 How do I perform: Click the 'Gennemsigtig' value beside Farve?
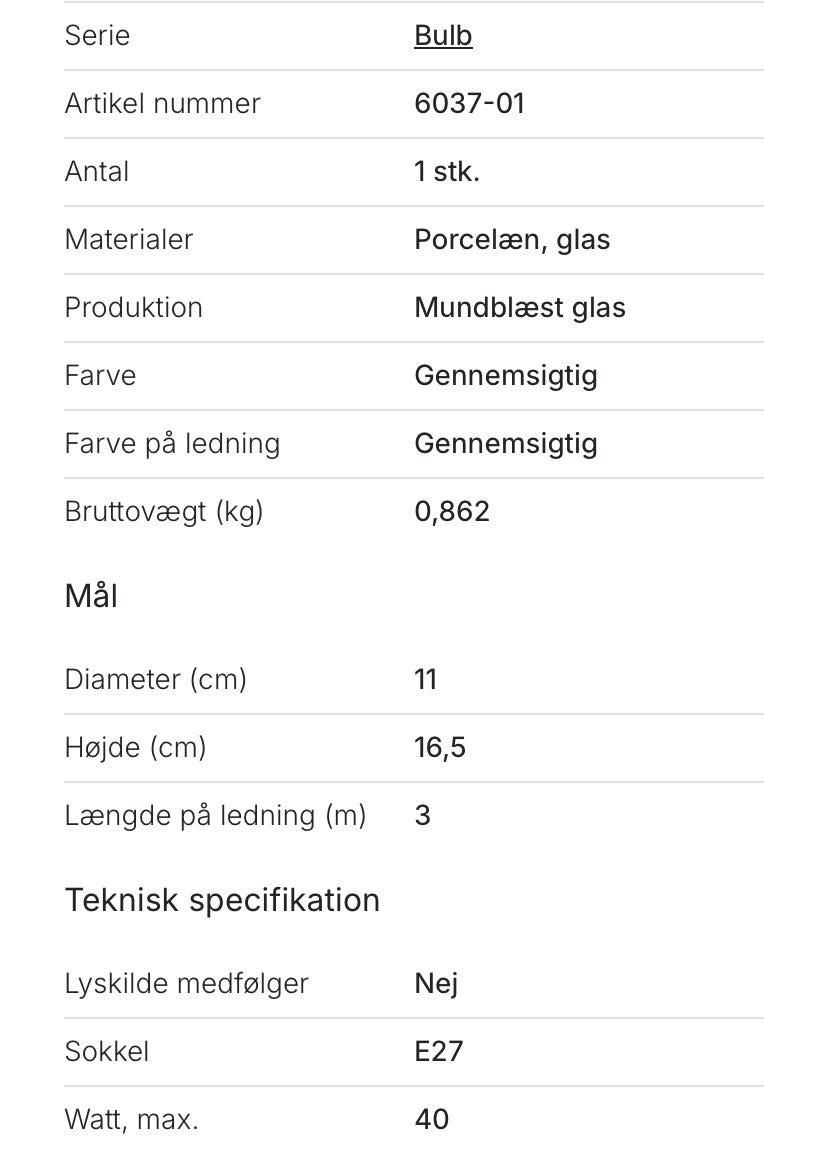(506, 376)
